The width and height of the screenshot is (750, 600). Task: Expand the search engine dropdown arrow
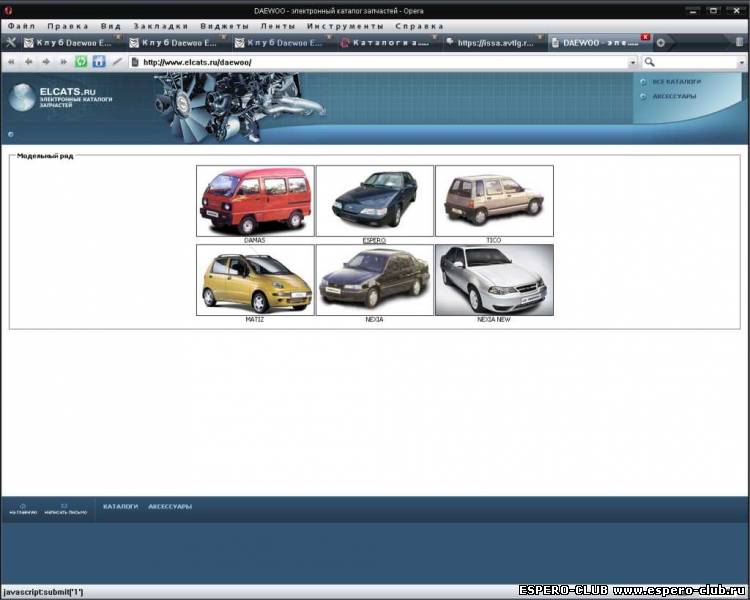[x=741, y=62]
